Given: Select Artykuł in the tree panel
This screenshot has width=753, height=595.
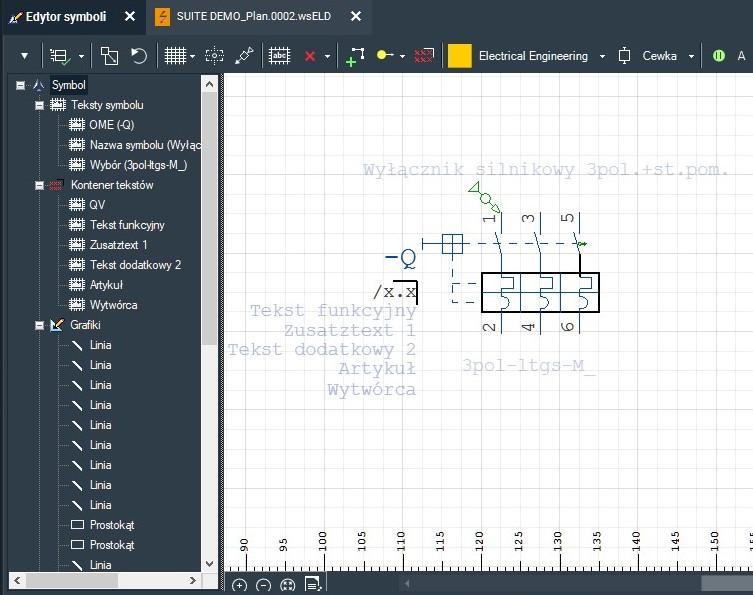Looking at the screenshot, I should 106,285.
